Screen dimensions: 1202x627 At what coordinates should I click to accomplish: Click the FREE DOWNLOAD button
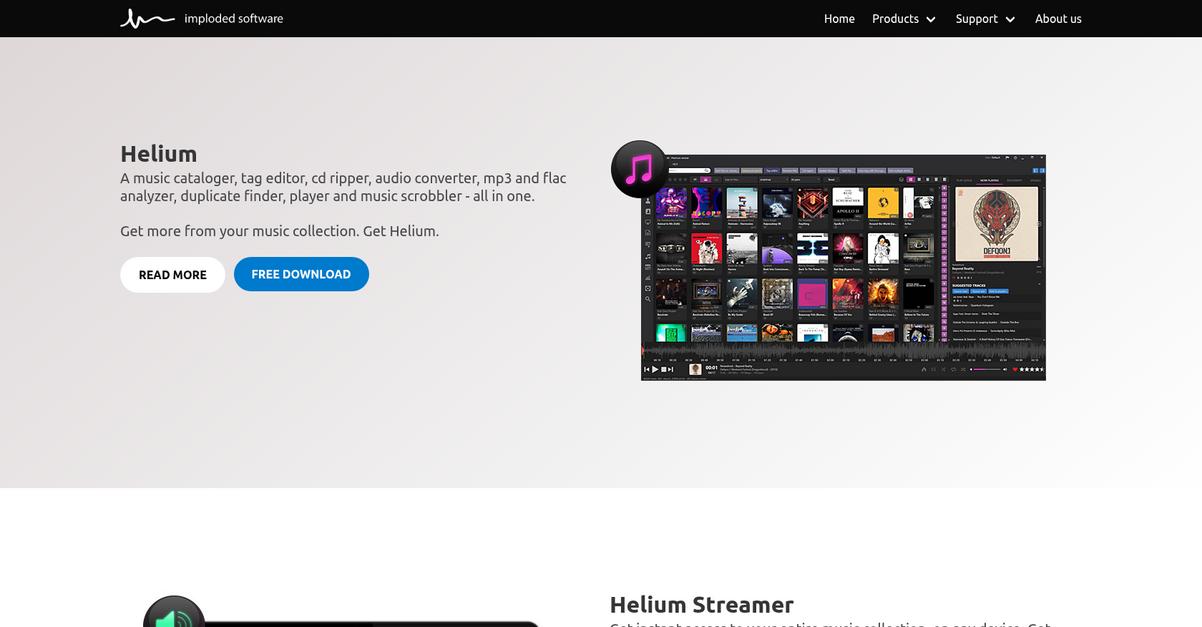click(x=301, y=274)
